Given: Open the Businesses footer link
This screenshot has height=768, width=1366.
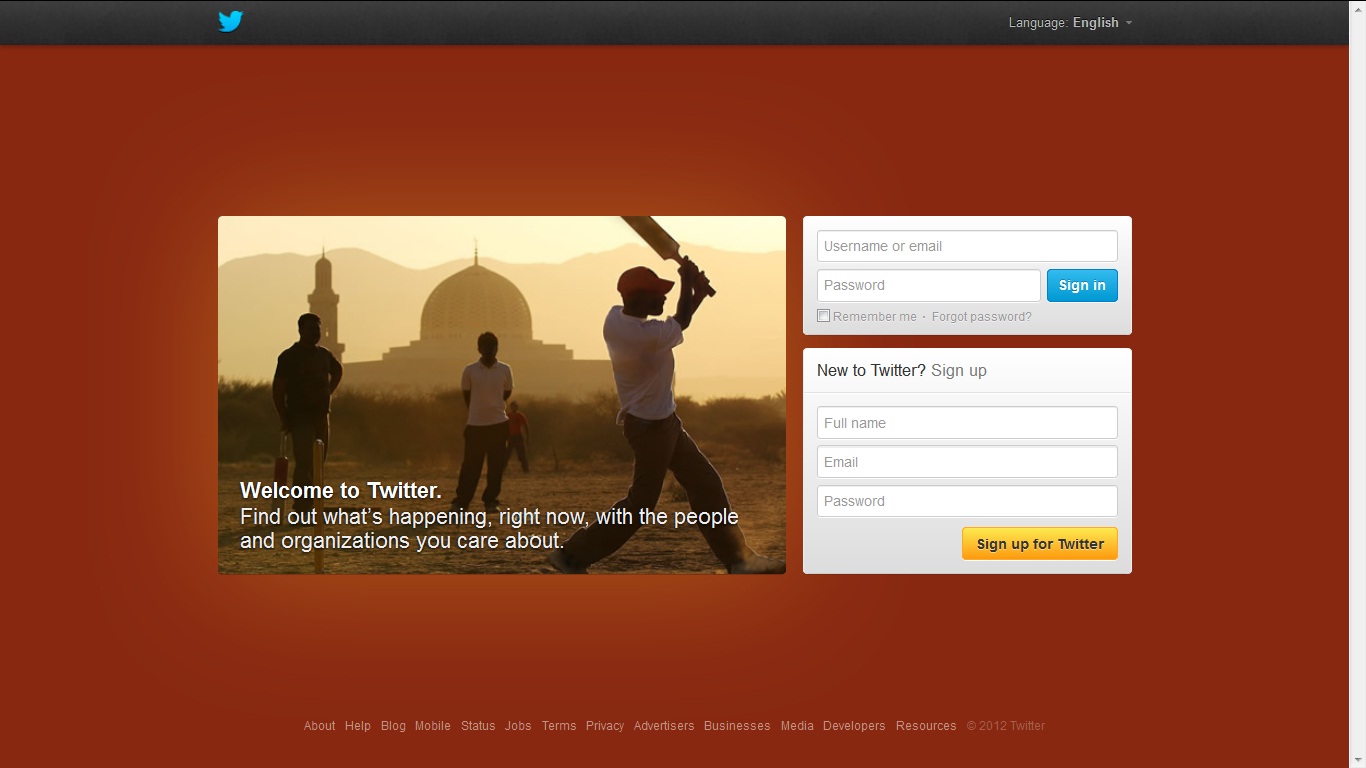Looking at the screenshot, I should click(737, 726).
